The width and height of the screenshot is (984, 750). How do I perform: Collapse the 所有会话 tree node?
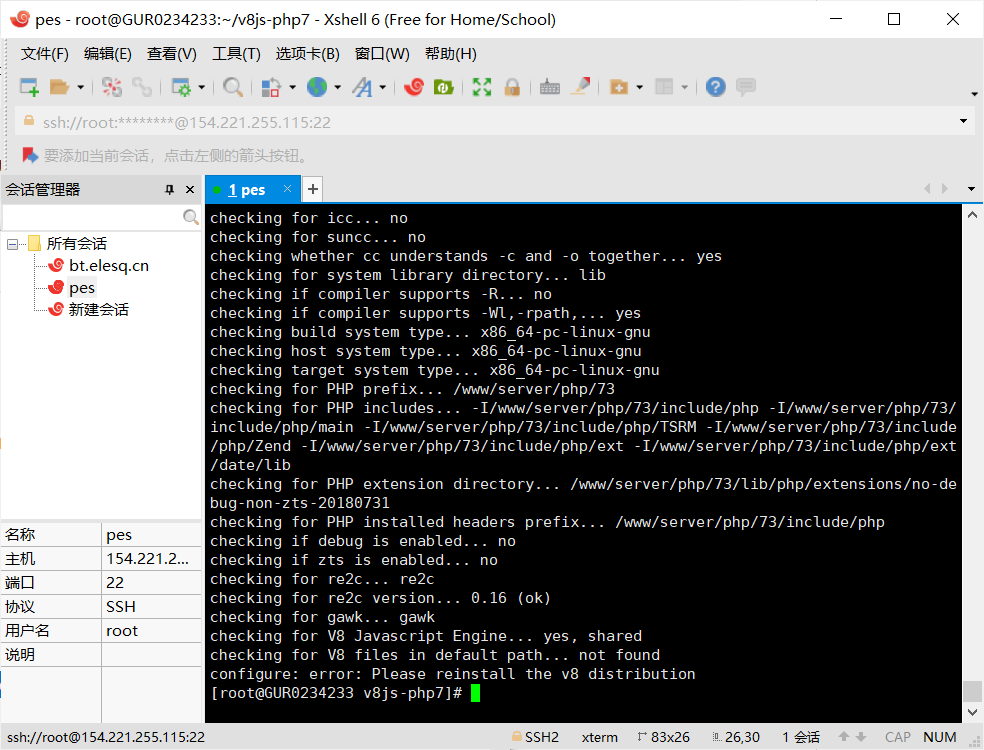12,244
